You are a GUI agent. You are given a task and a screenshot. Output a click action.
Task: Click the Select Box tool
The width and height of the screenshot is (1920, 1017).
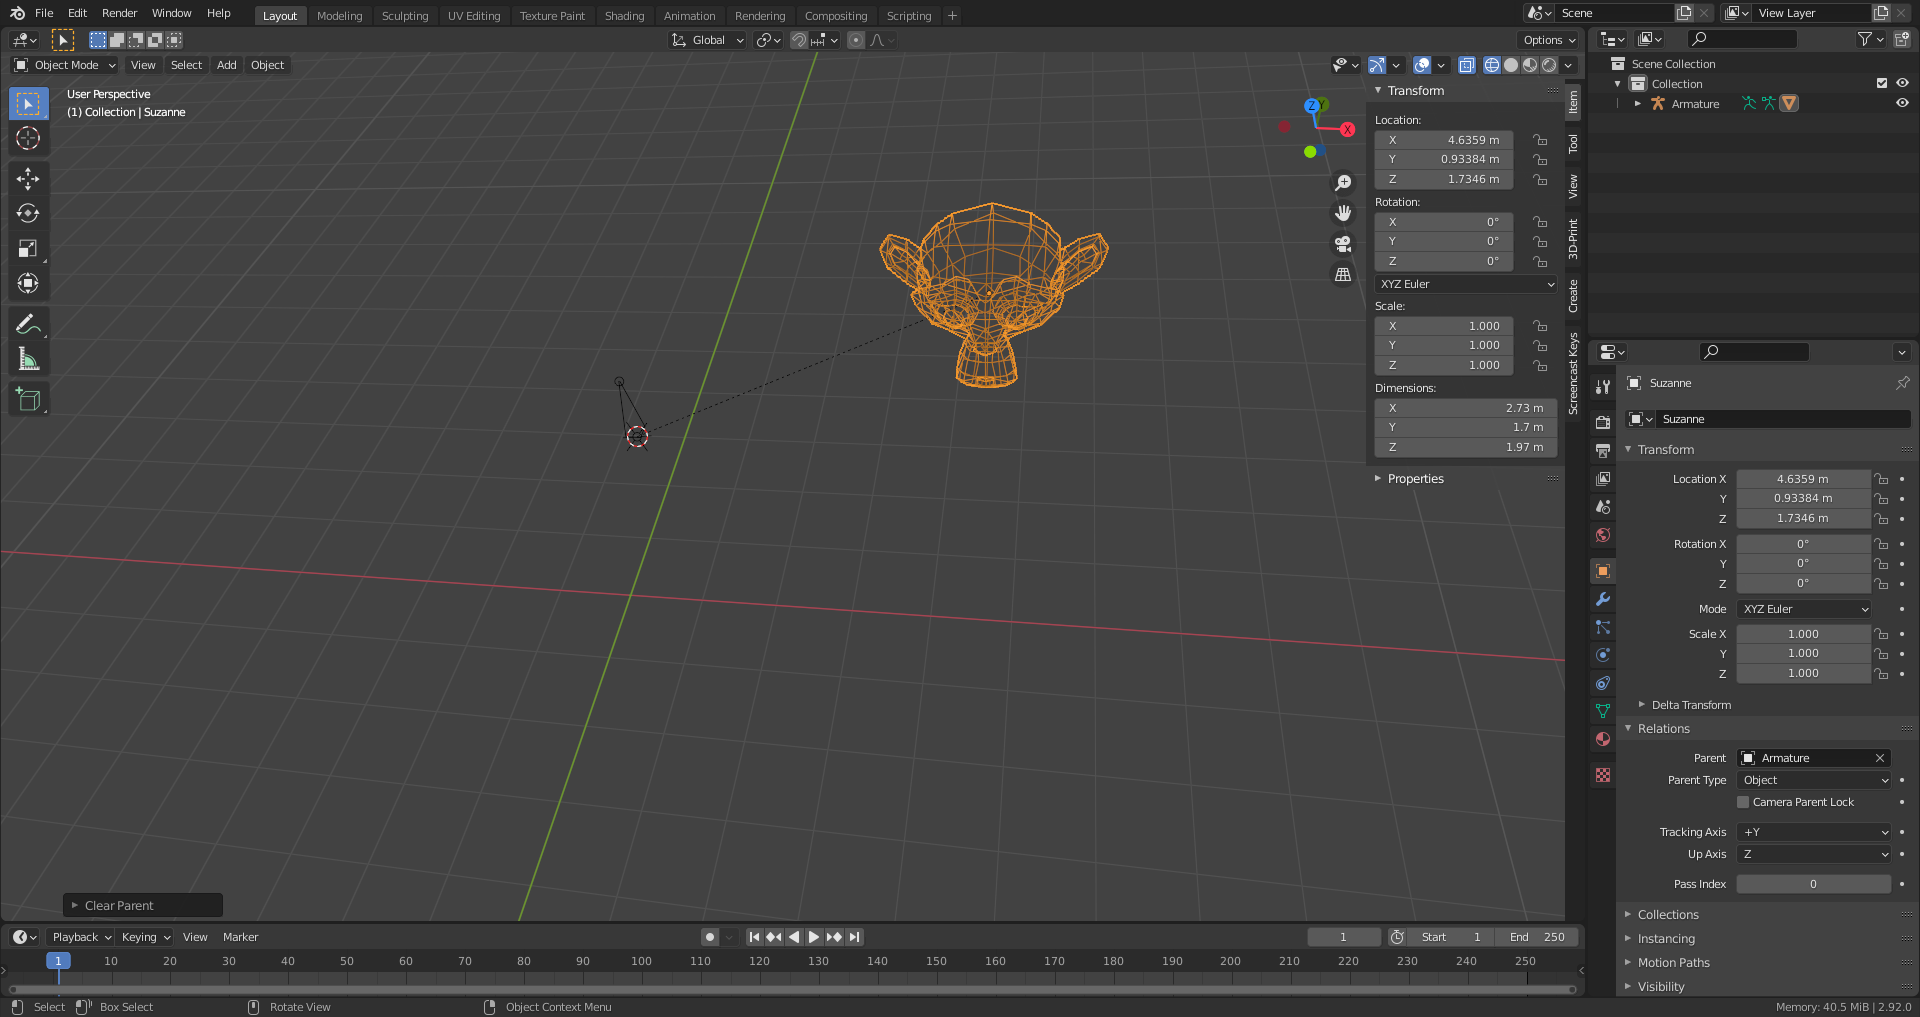(28, 103)
